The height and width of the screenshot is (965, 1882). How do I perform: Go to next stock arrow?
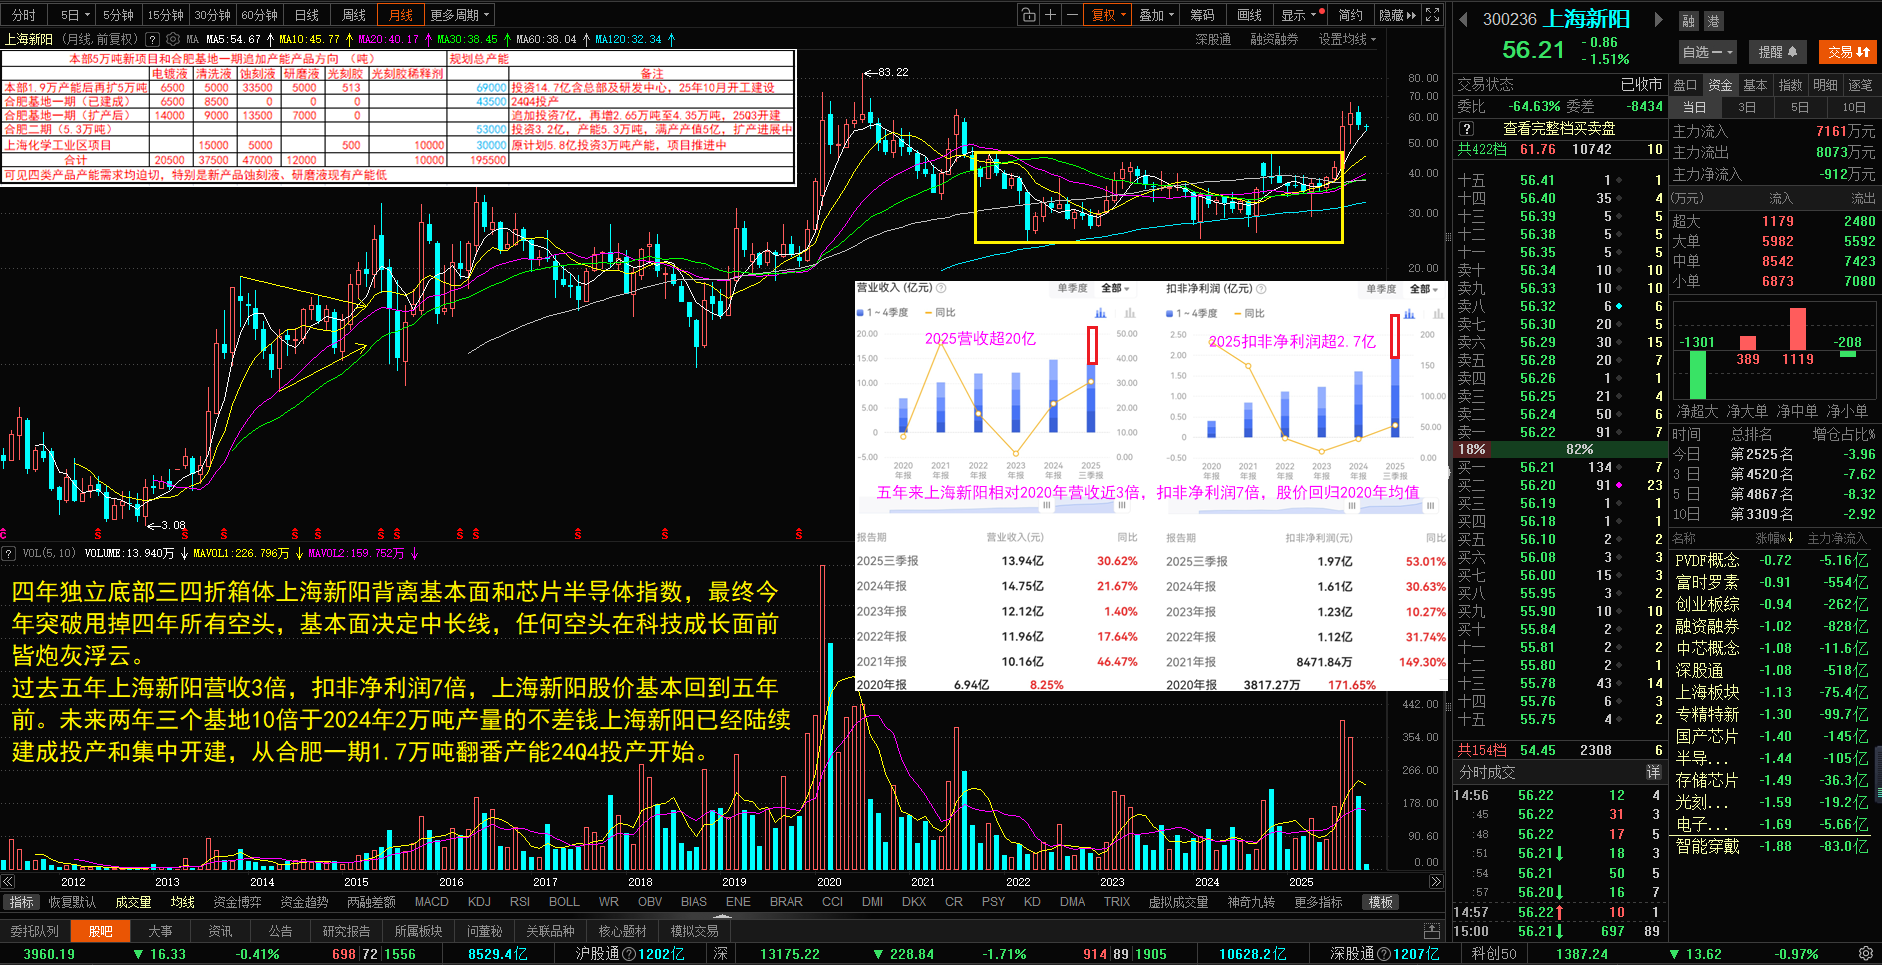click(x=1658, y=19)
